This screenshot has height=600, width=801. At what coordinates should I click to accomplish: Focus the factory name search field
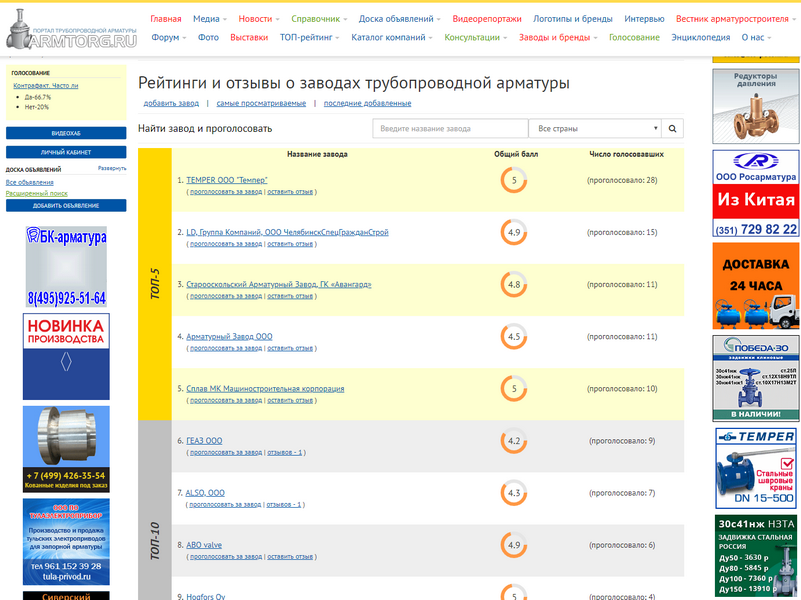click(x=450, y=129)
